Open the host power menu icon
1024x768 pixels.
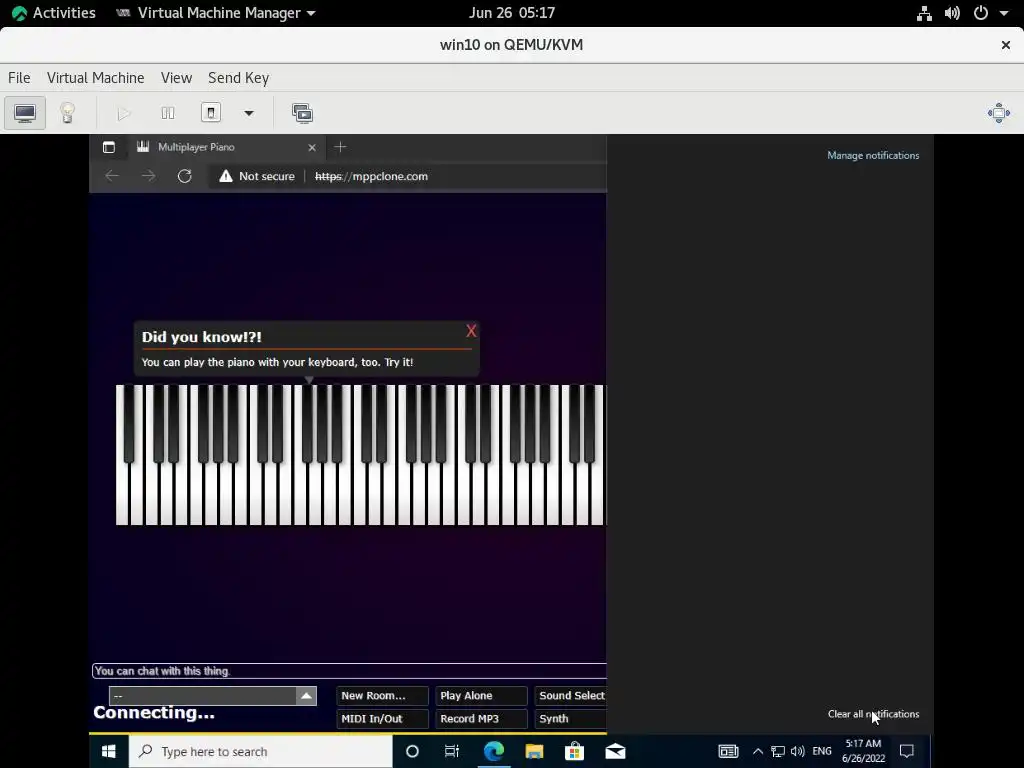[981, 13]
